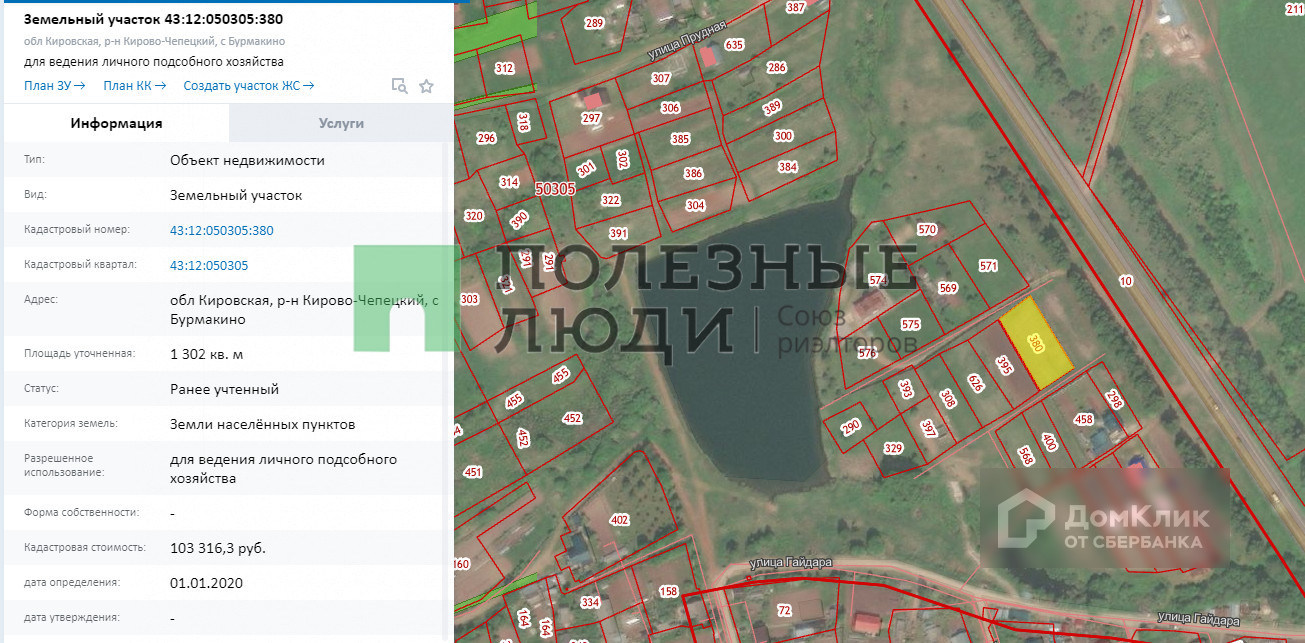1305x643 pixels.
Task: Click Создать участок ЖС link
Action: 249,86
